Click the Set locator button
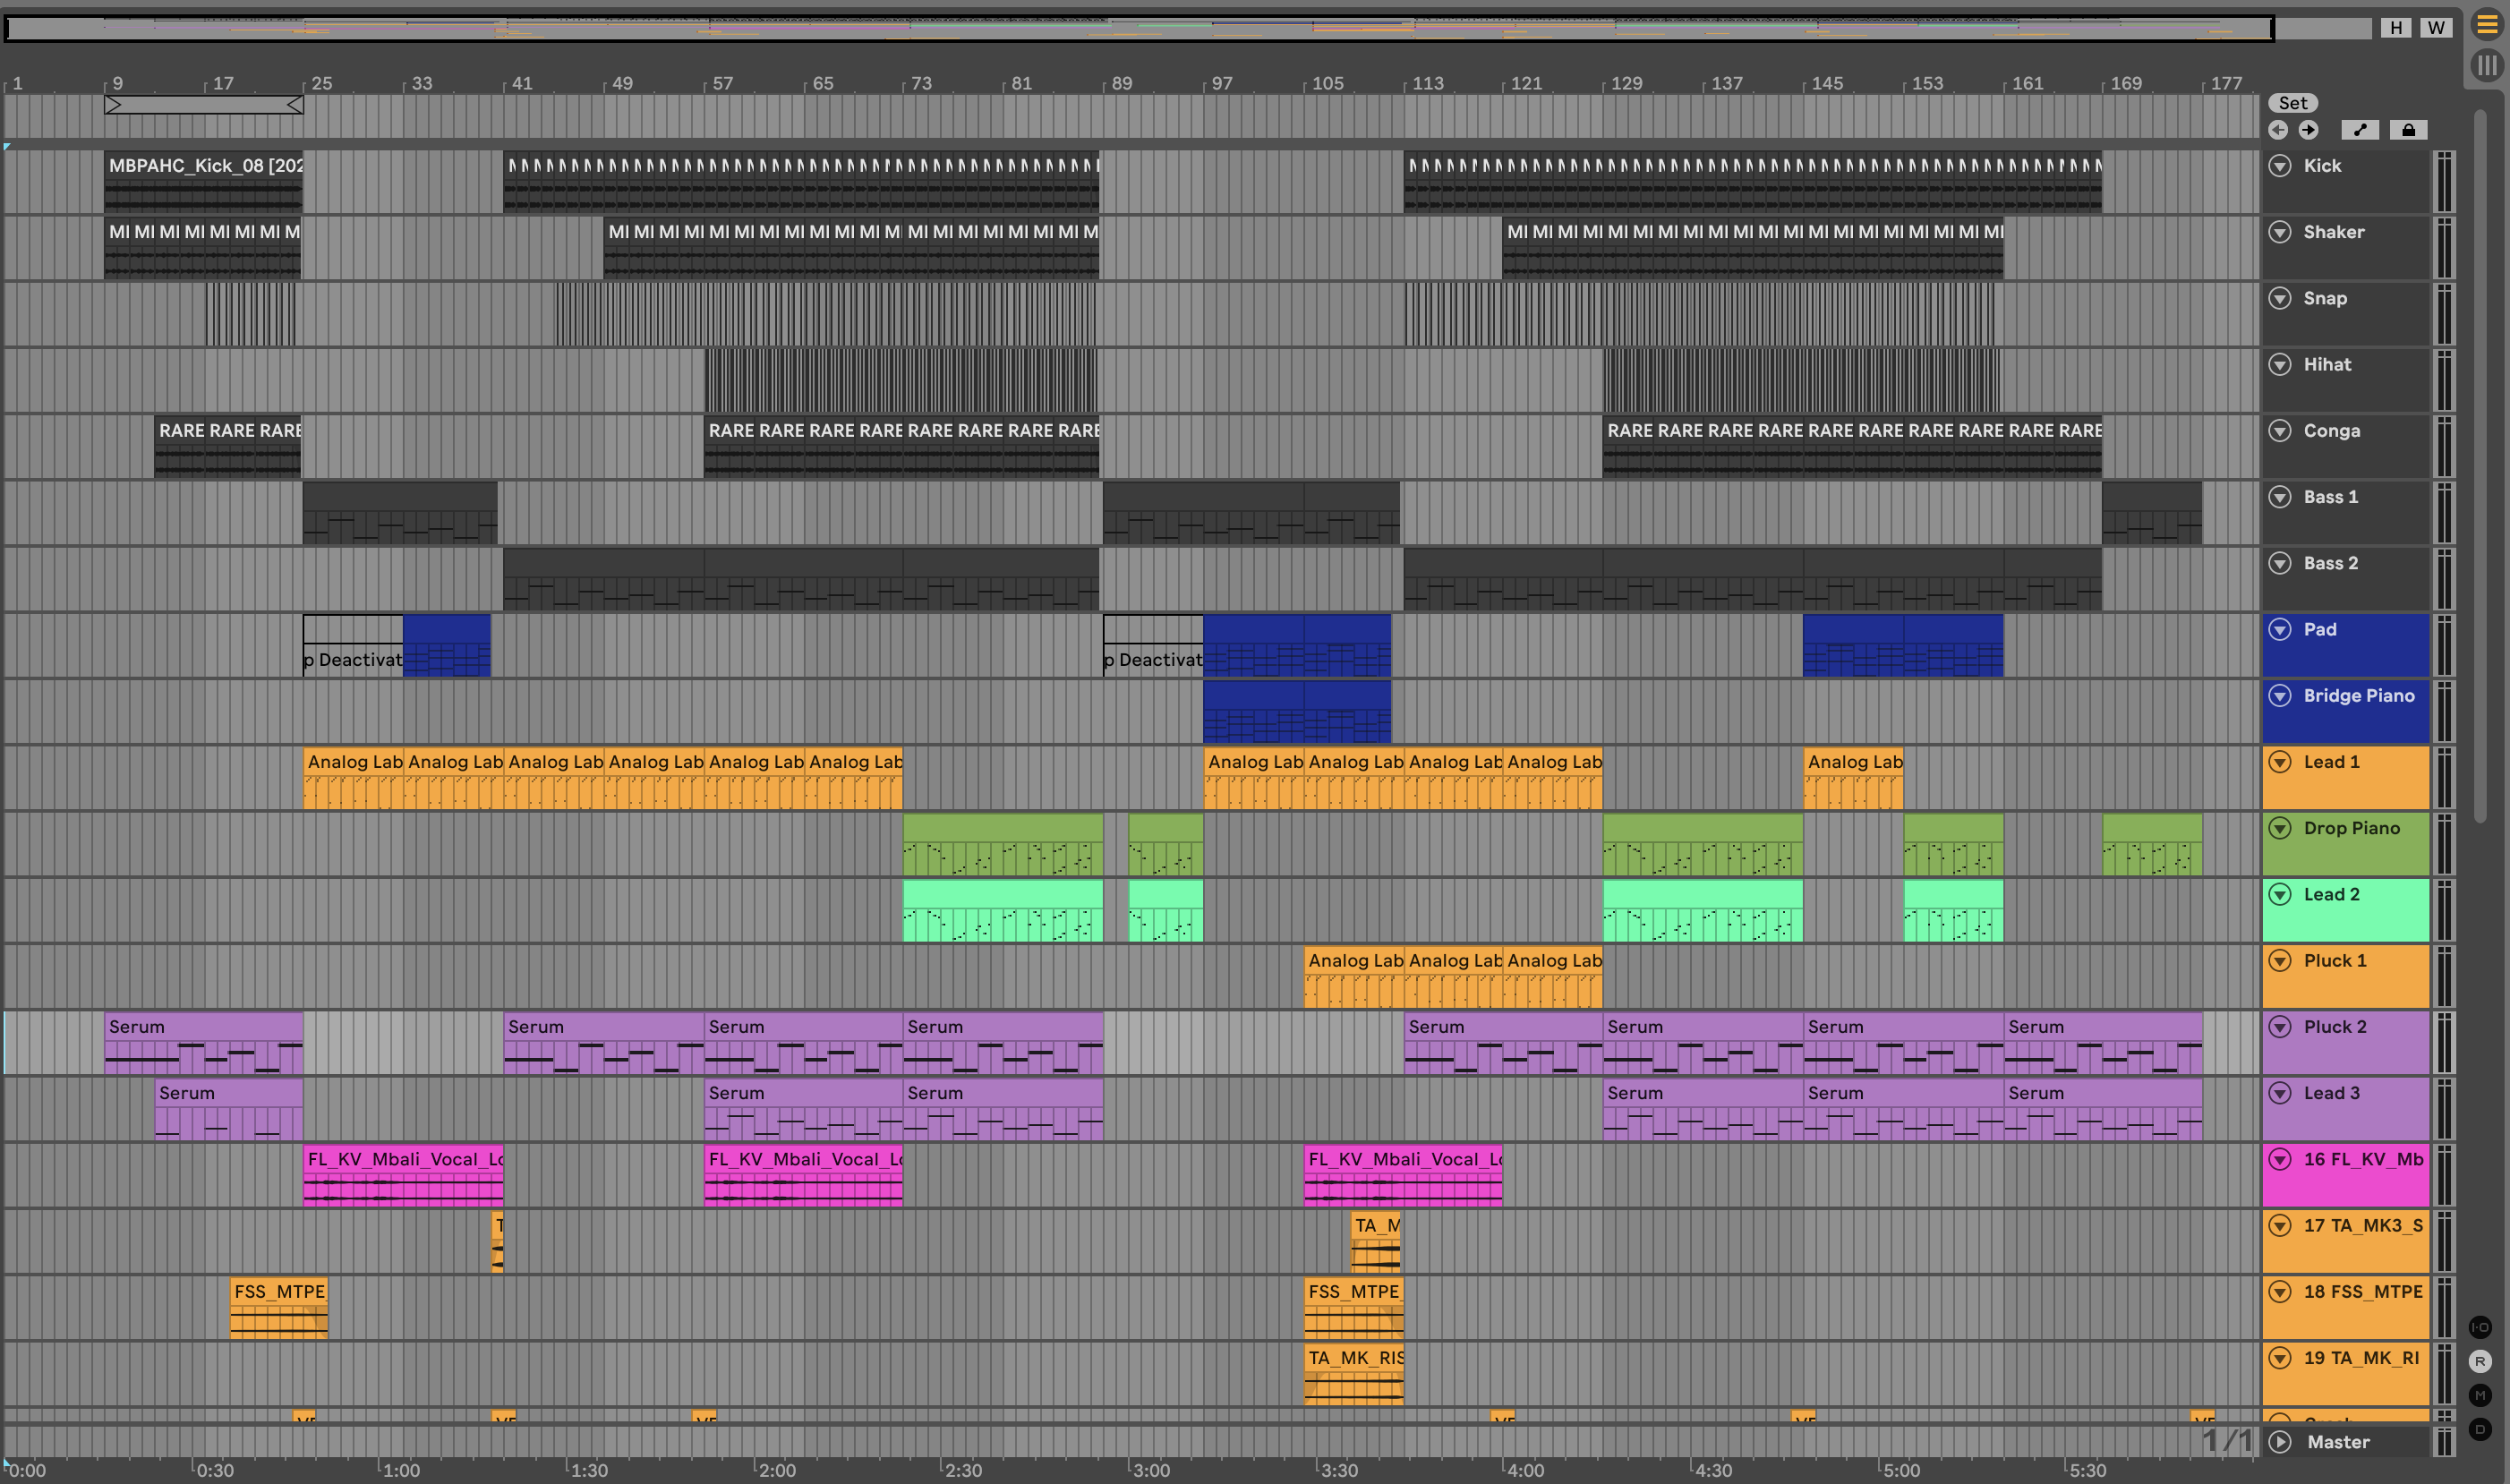Image resolution: width=2510 pixels, height=1484 pixels. 2292,103
